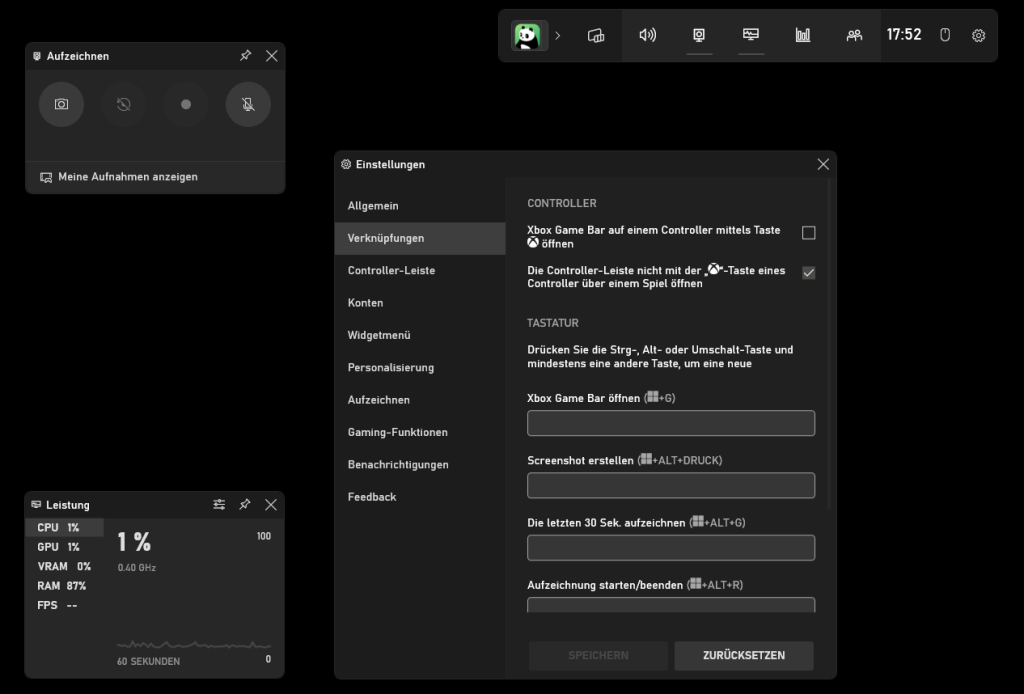The image size is (1024, 694).
Task: Enable opening Game Bar via controller button checkbox
Action: coord(808,233)
